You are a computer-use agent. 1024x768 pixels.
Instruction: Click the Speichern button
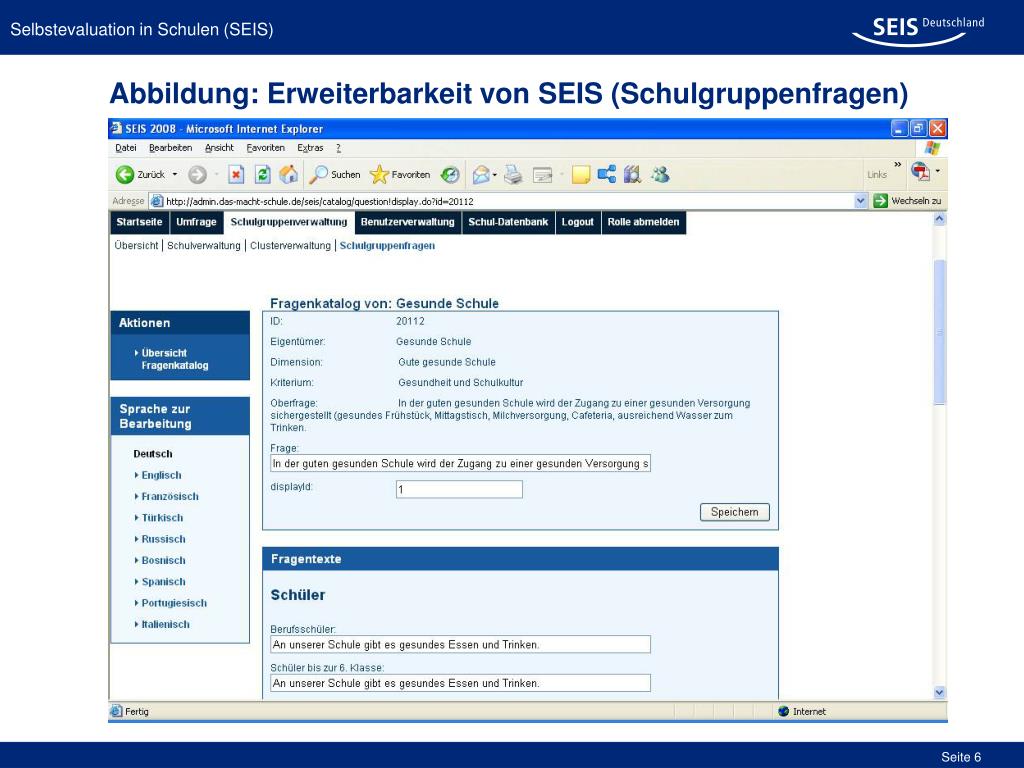[x=735, y=512]
